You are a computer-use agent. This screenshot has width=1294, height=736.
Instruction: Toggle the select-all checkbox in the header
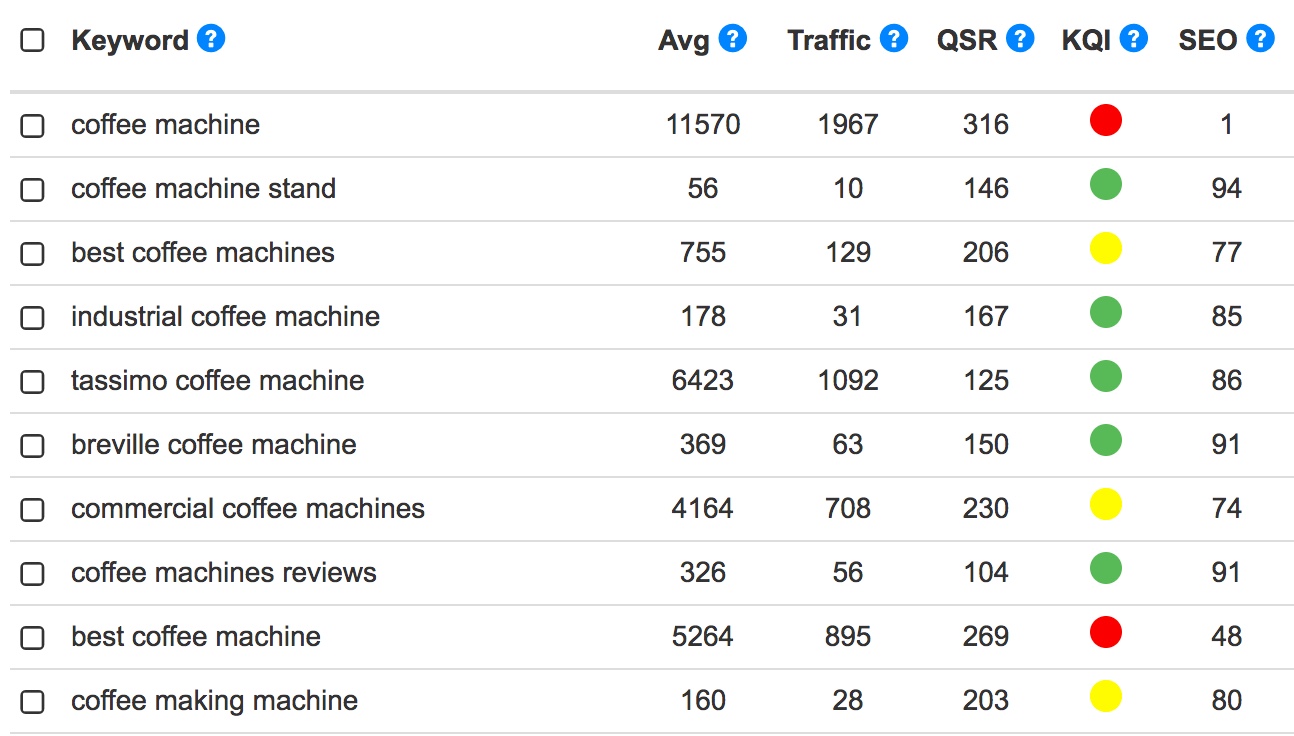[31, 40]
